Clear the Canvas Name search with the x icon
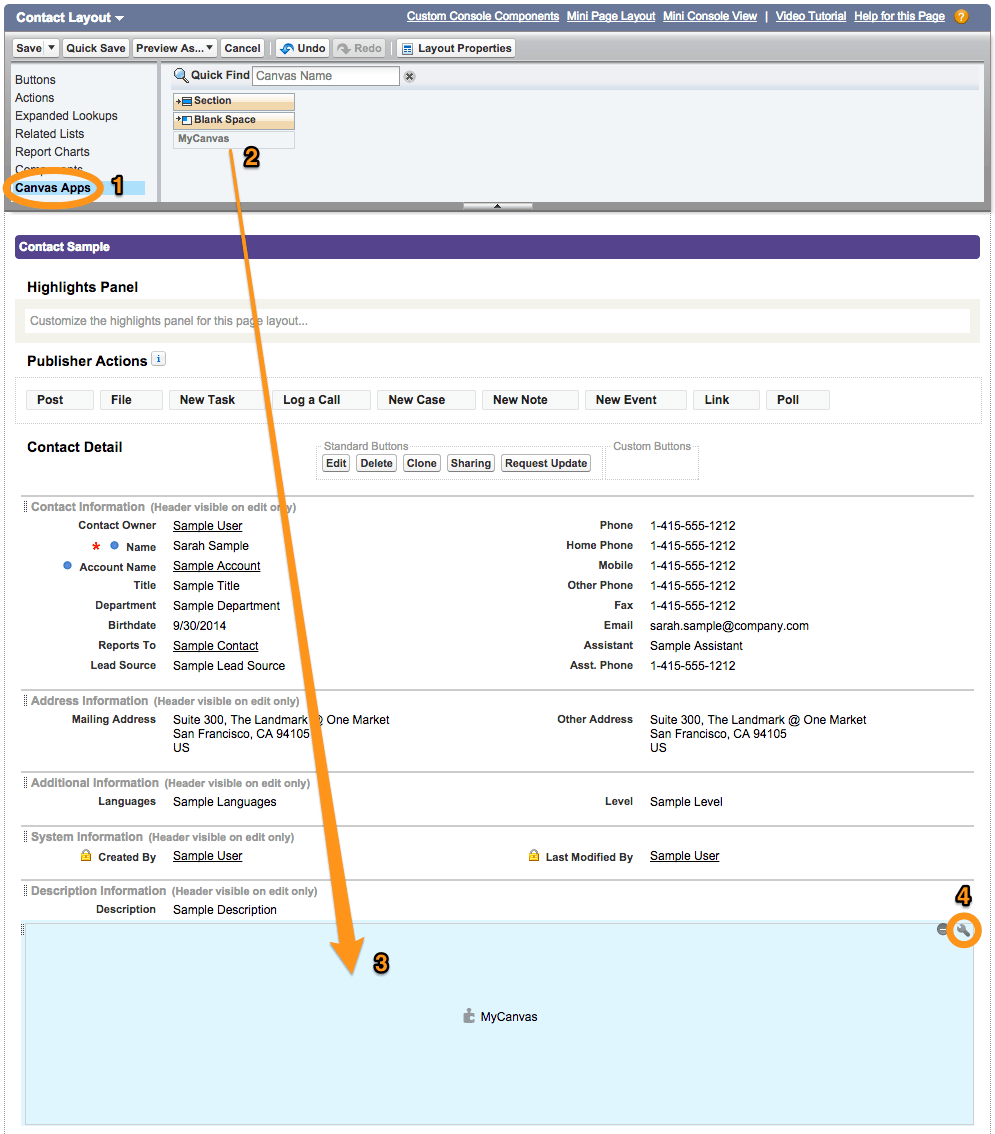Image resolution: width=995 pixels, height=1134 pixels. coord(409,75)
